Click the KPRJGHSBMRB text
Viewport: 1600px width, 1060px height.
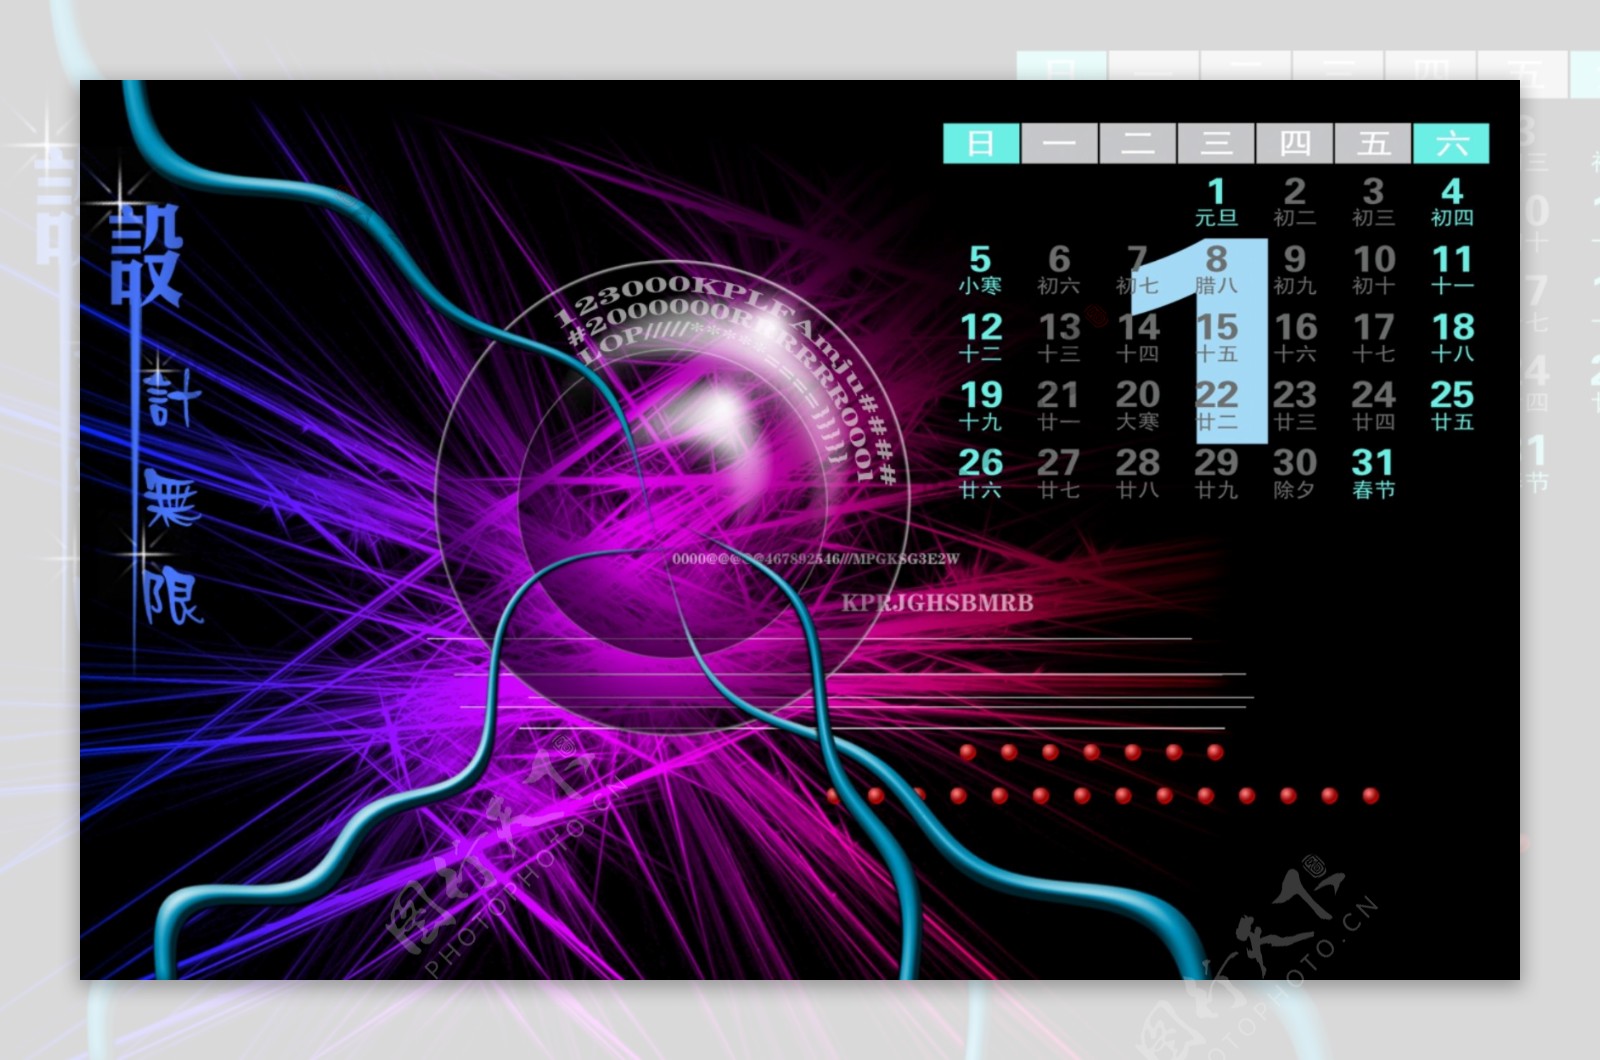[x=937, y=603]
